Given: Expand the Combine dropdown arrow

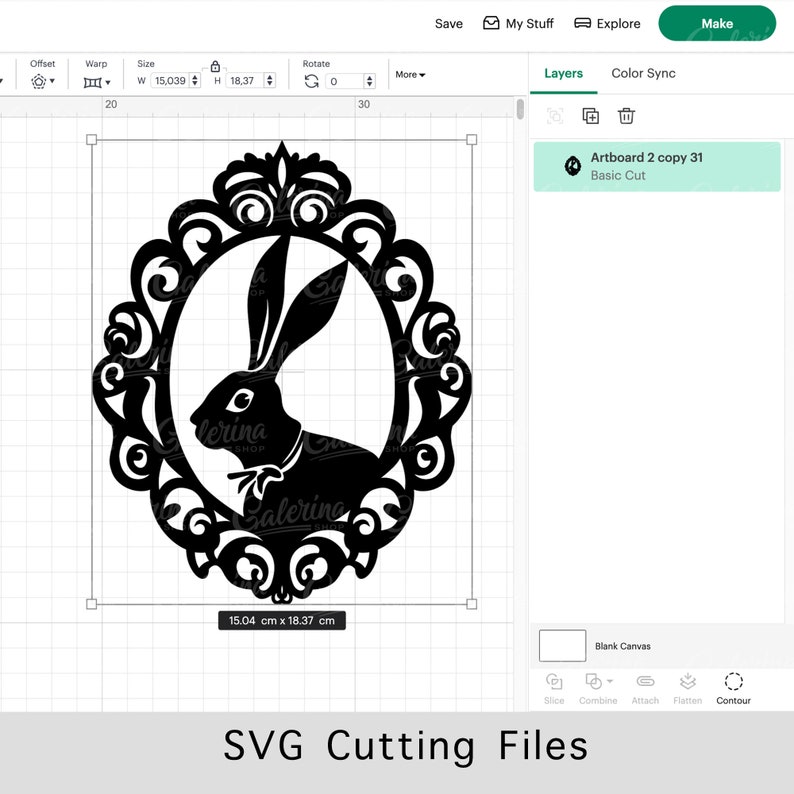Looking at the screenshot, I should [x=610, y=681].
